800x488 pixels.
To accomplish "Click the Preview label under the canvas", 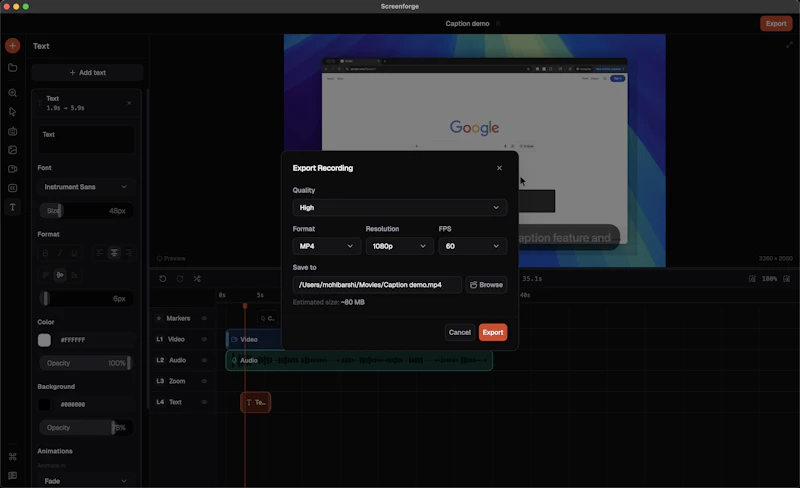I will 171,258.
